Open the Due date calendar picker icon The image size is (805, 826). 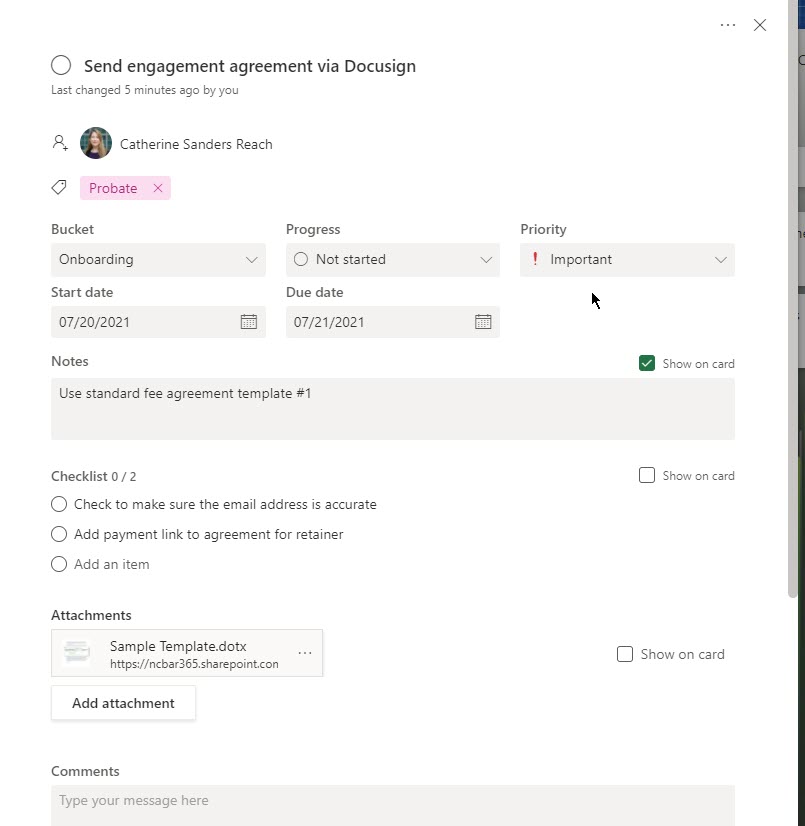tap(483, 322)
